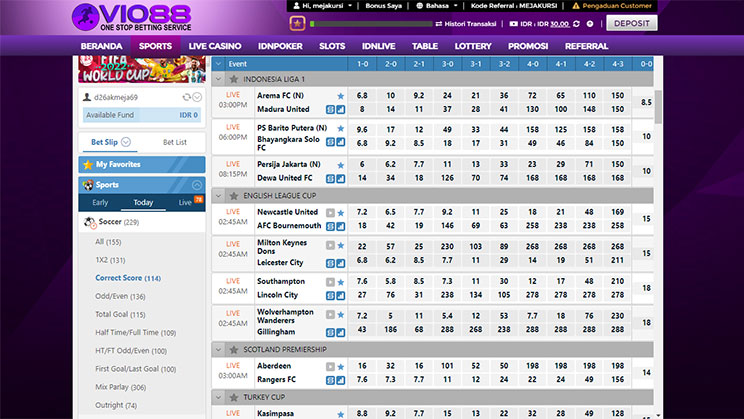Refresh the IDR balance in header
This screenshot has height=419, width=744.
[576, 24]
